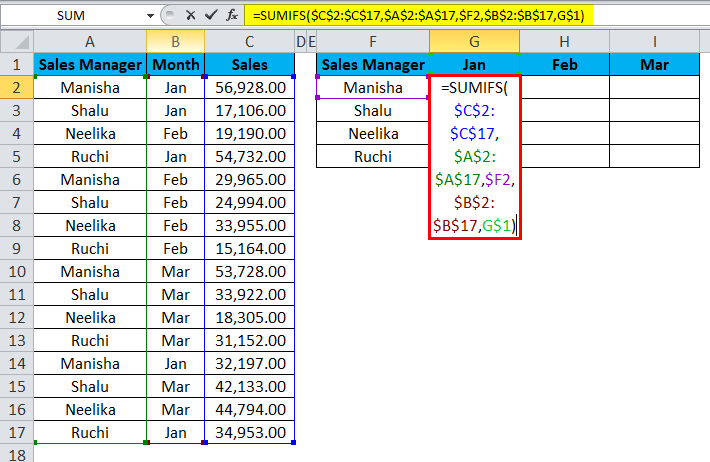Select column H header
Viewport: 710px width, 462px height.
[x=564, y=42]
